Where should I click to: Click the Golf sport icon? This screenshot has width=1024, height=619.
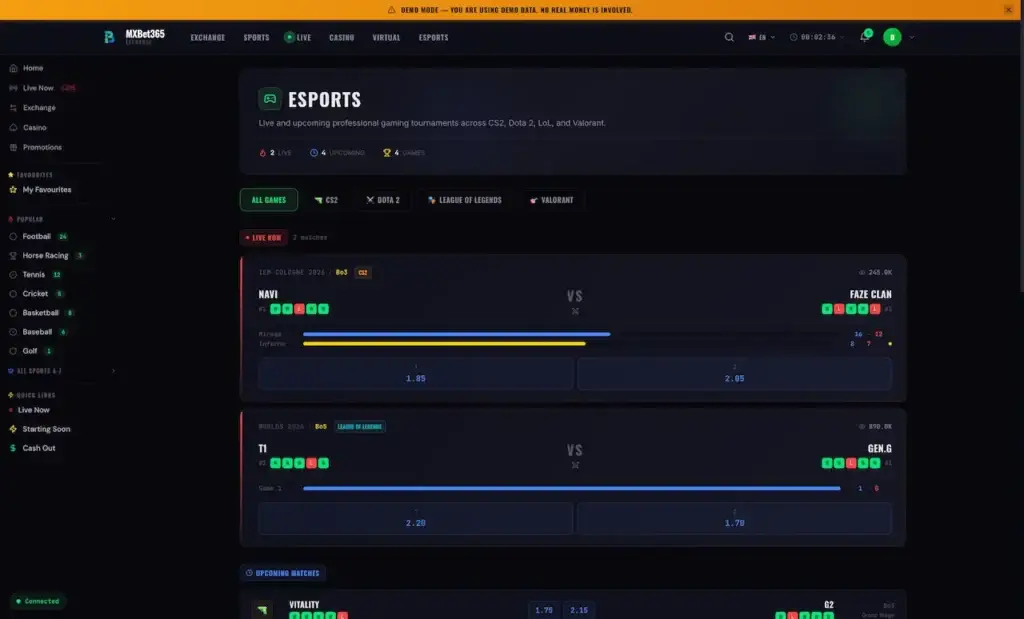[13, 351]
